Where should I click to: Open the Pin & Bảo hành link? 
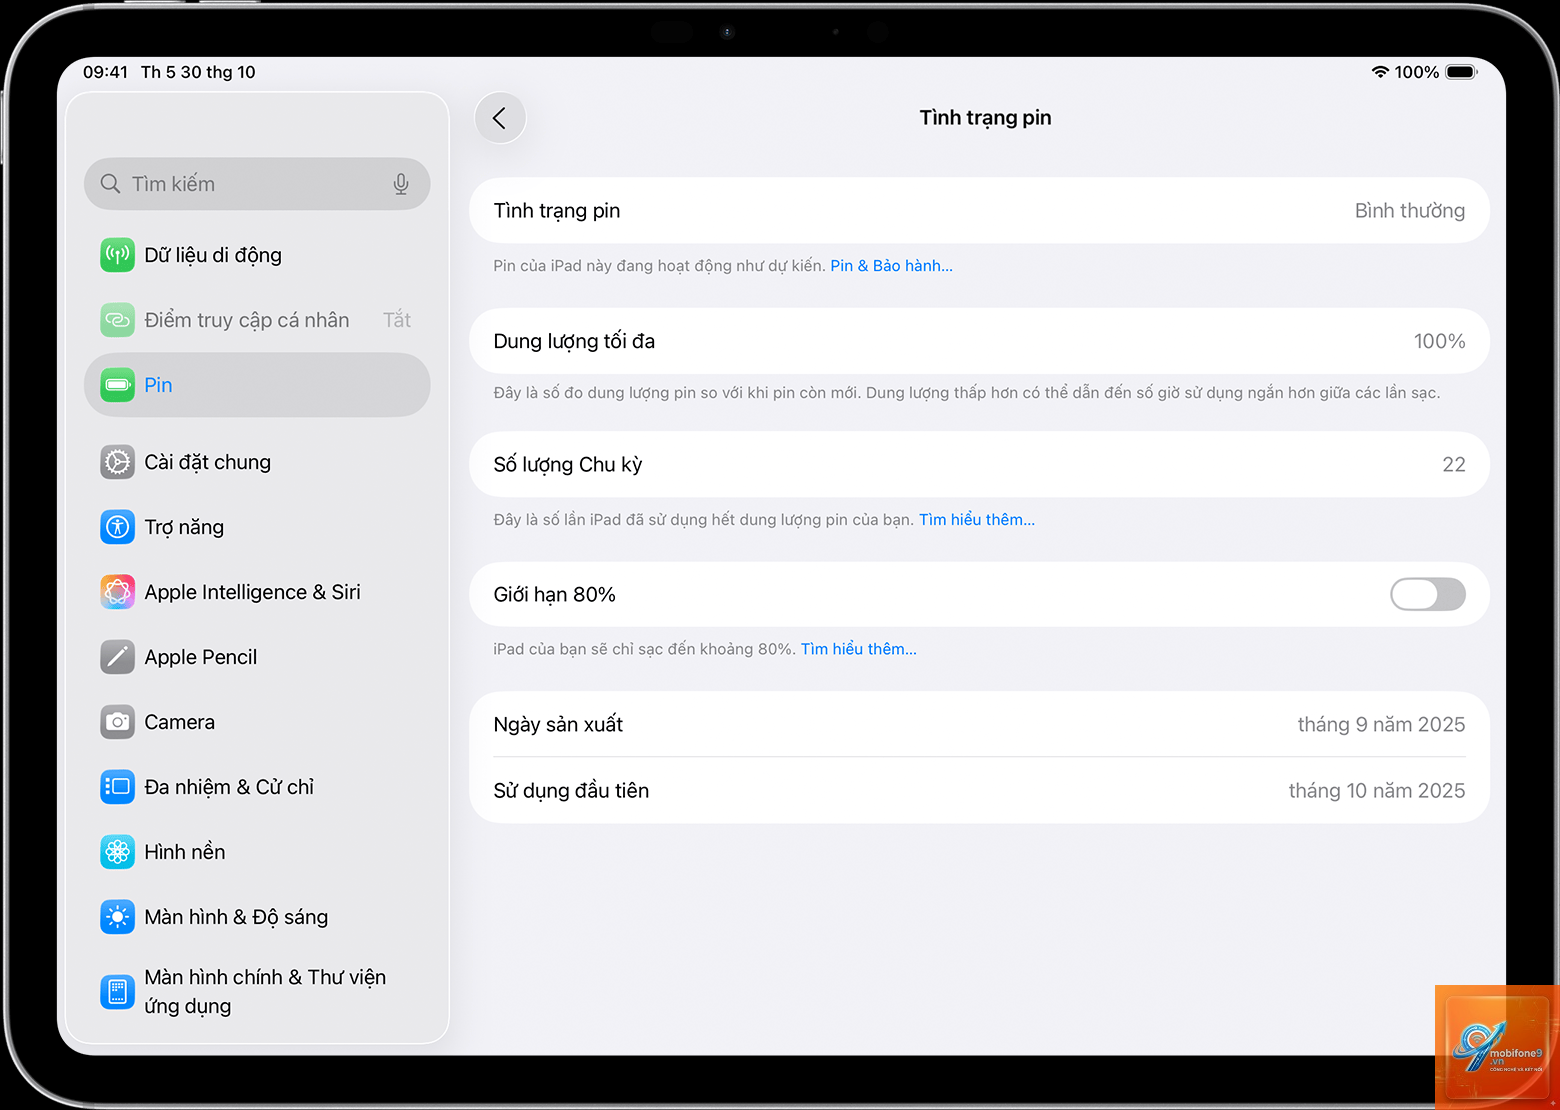(891, 266)
